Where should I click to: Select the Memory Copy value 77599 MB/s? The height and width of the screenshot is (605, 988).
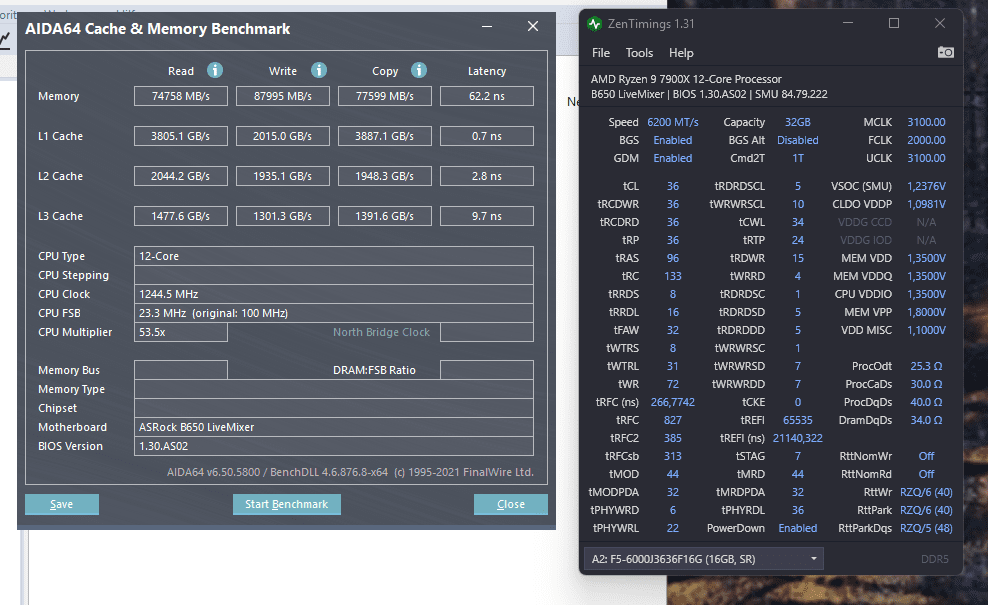tap(385, 96)
